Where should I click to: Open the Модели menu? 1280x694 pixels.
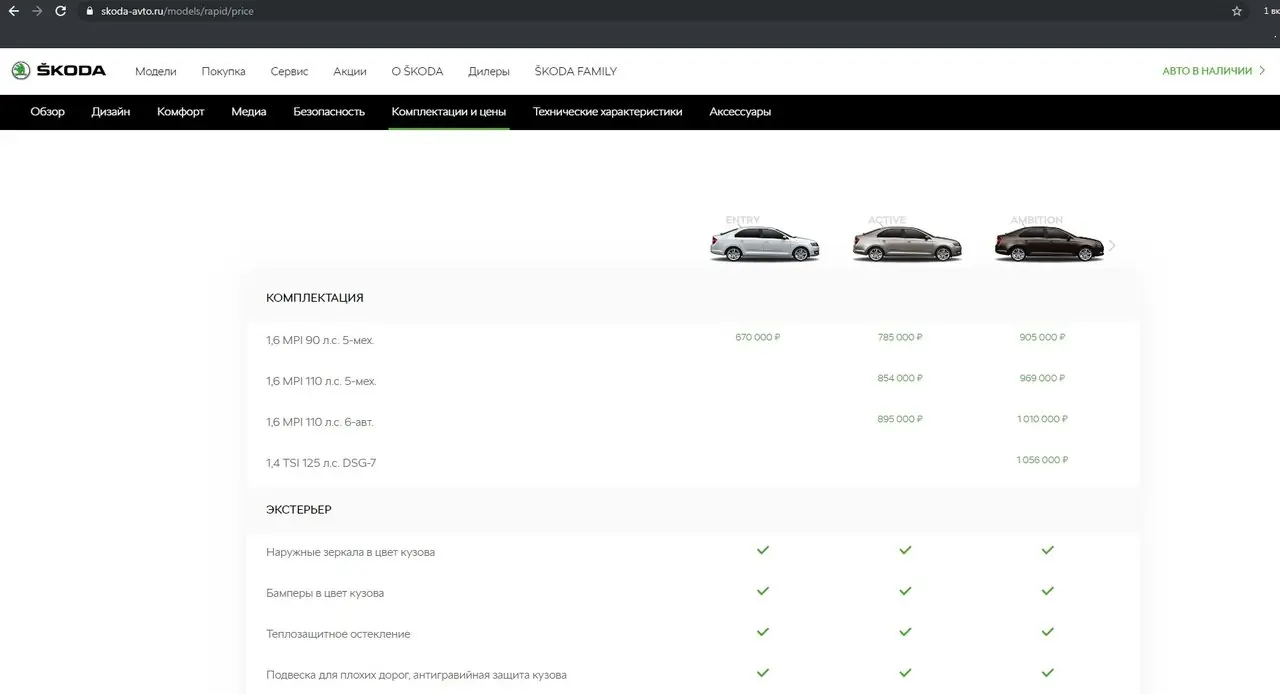(155, 72)
